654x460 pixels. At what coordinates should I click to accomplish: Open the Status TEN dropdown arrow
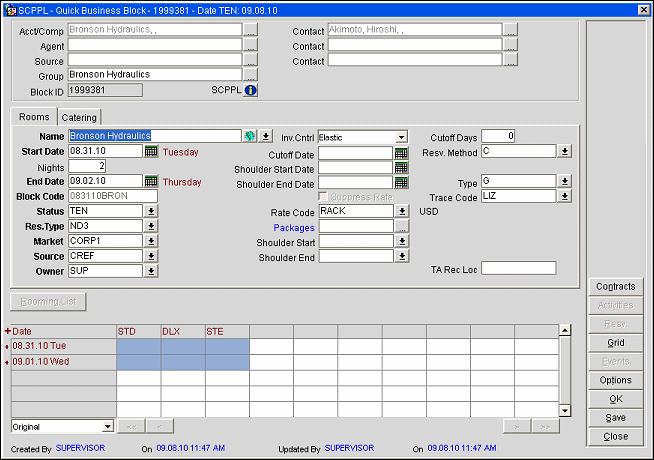[150, 211]
